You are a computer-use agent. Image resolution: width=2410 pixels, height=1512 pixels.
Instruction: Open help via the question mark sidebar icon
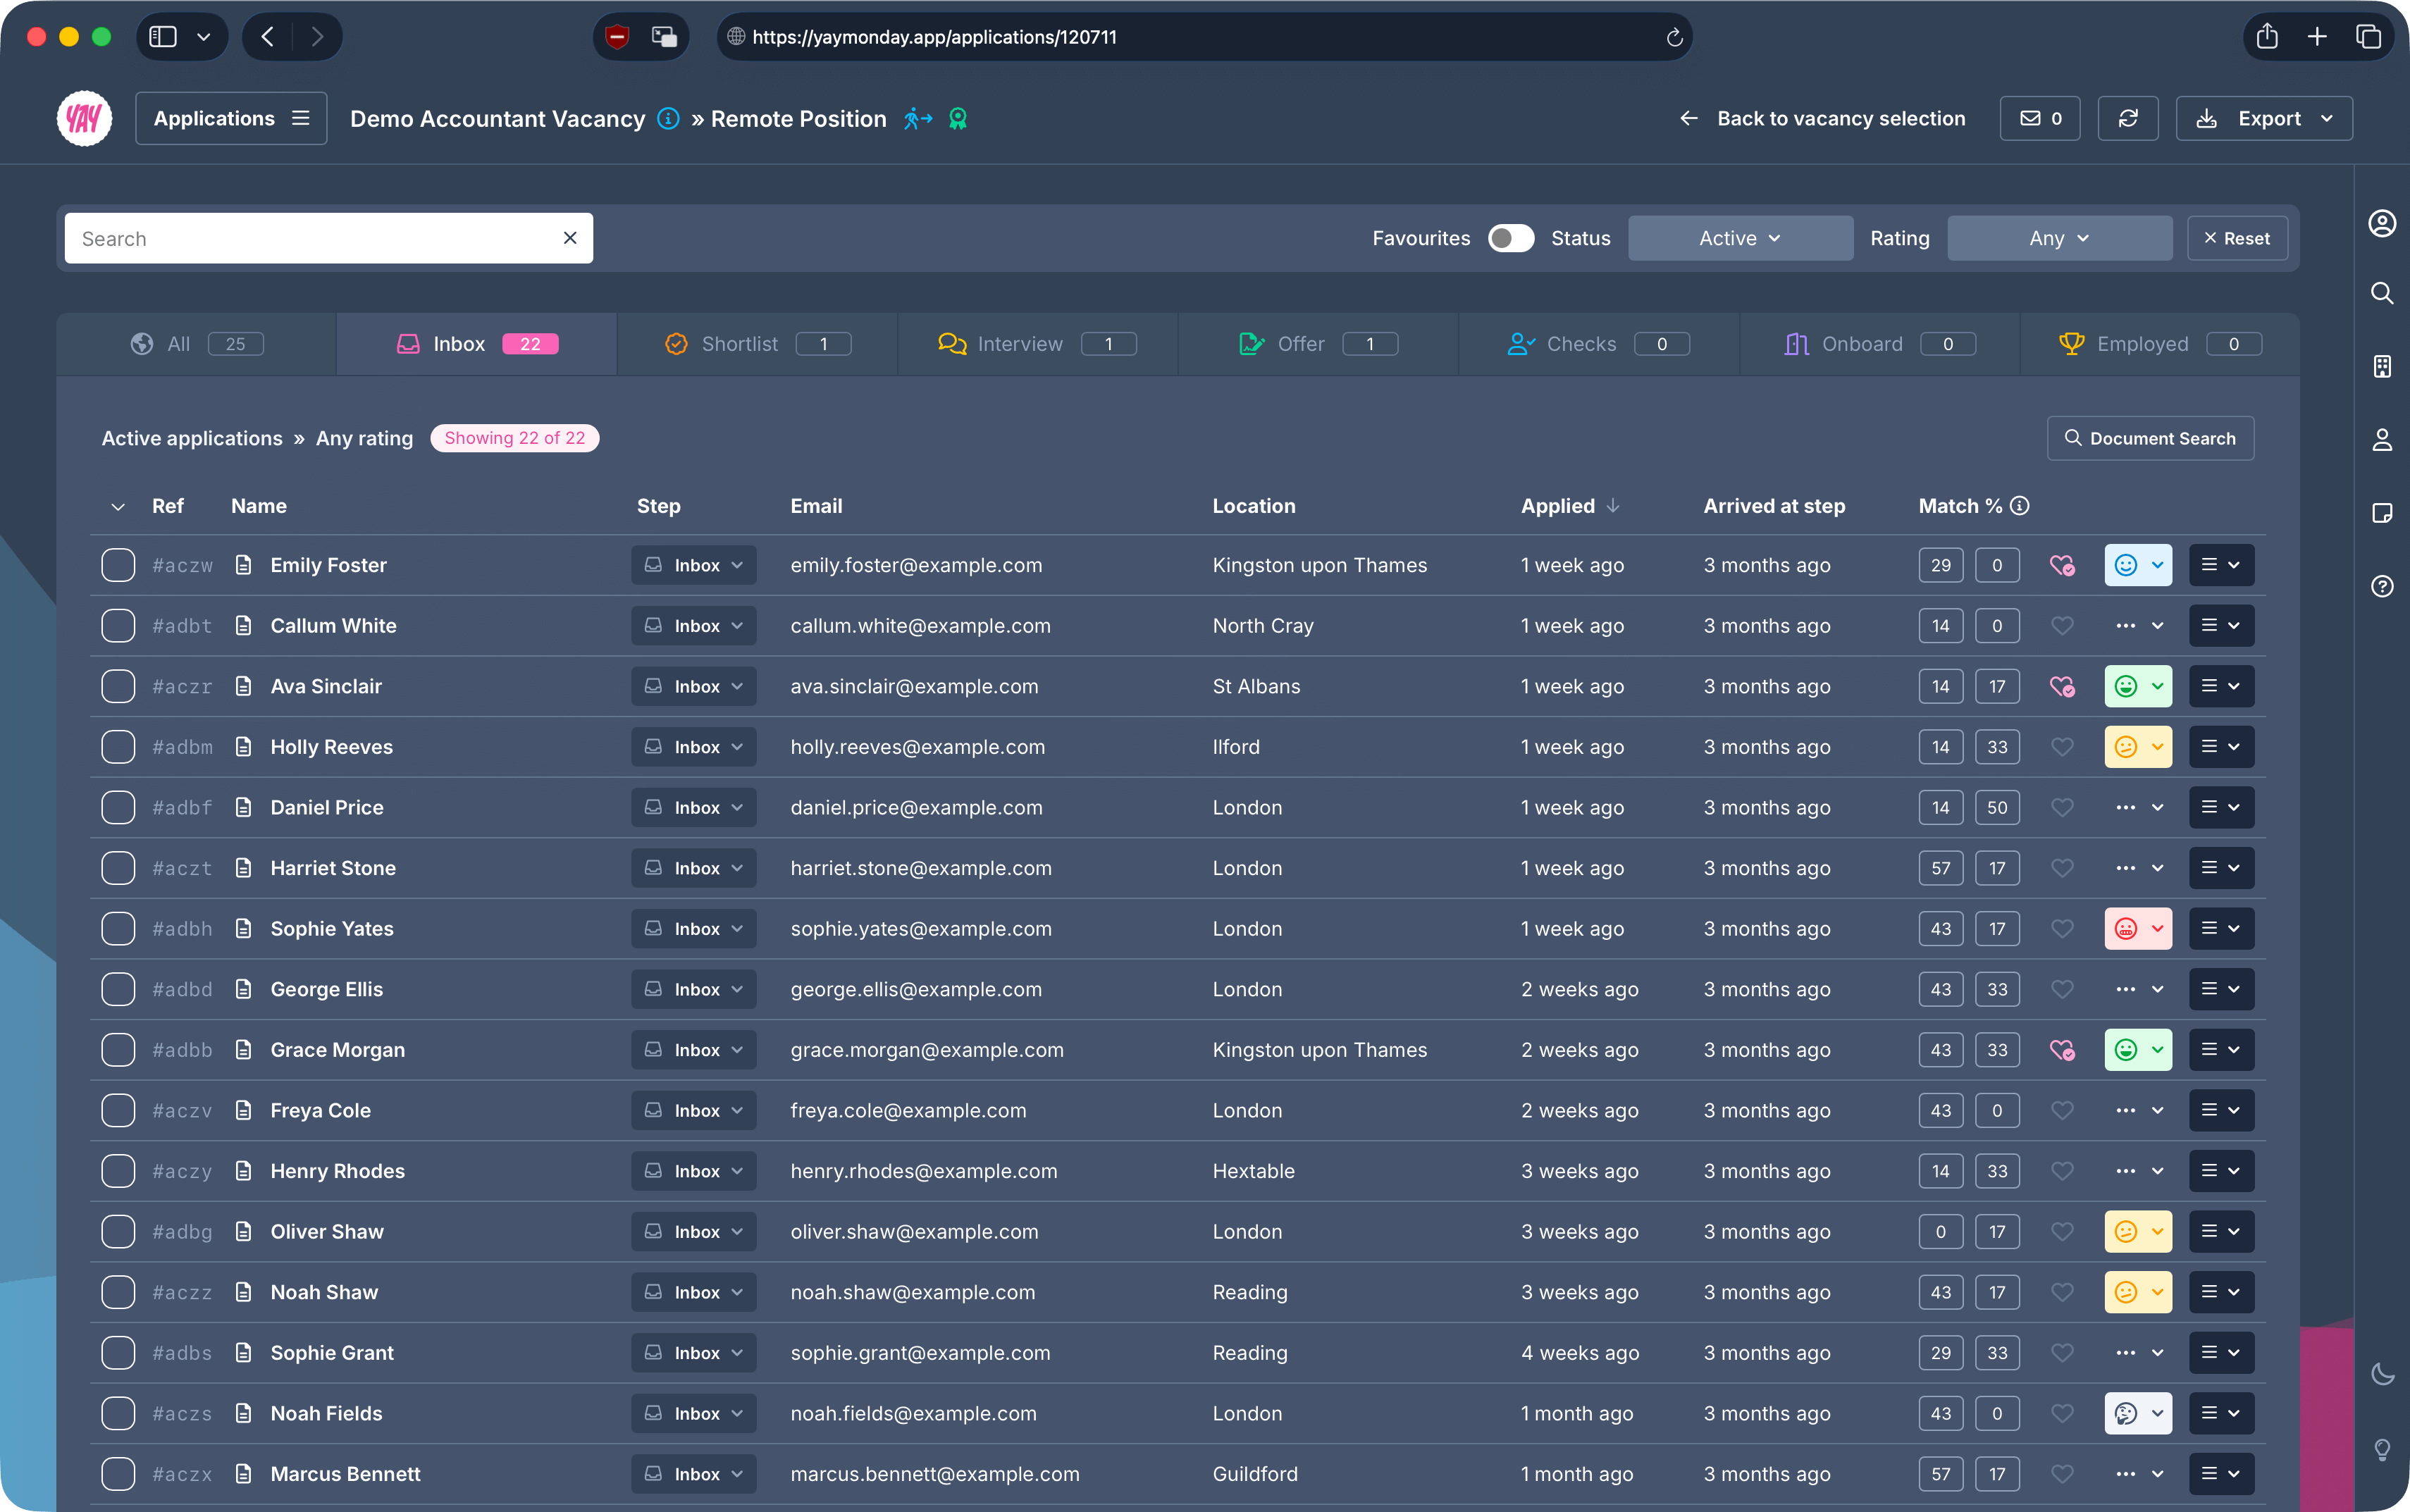tap(2383, 586)
